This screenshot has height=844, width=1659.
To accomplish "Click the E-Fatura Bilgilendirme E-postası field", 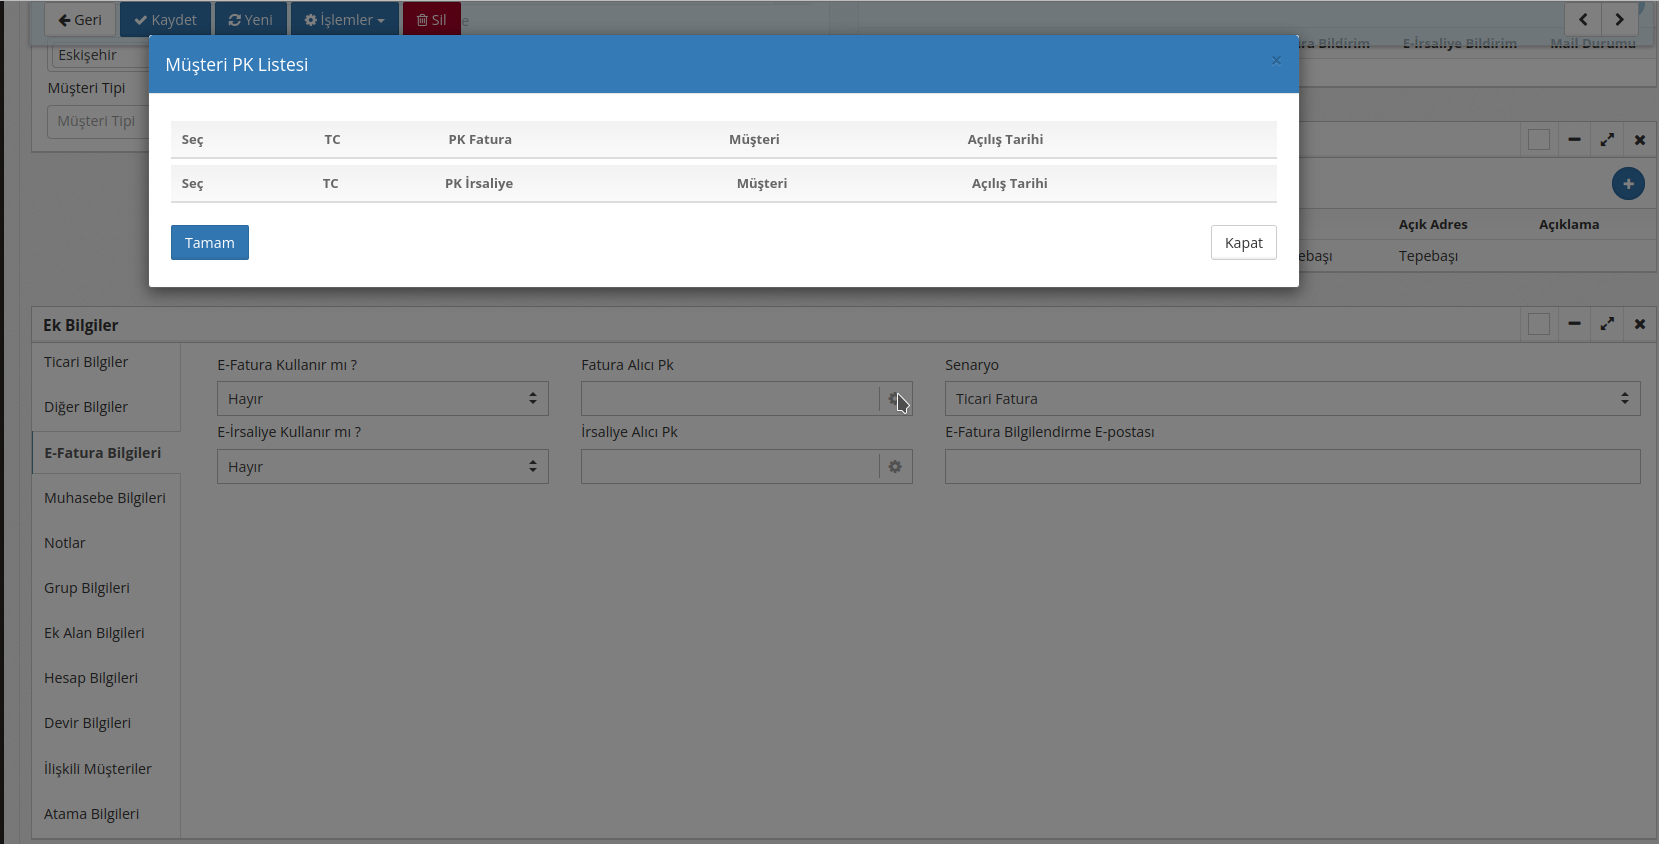I will tap(1291, 467).
